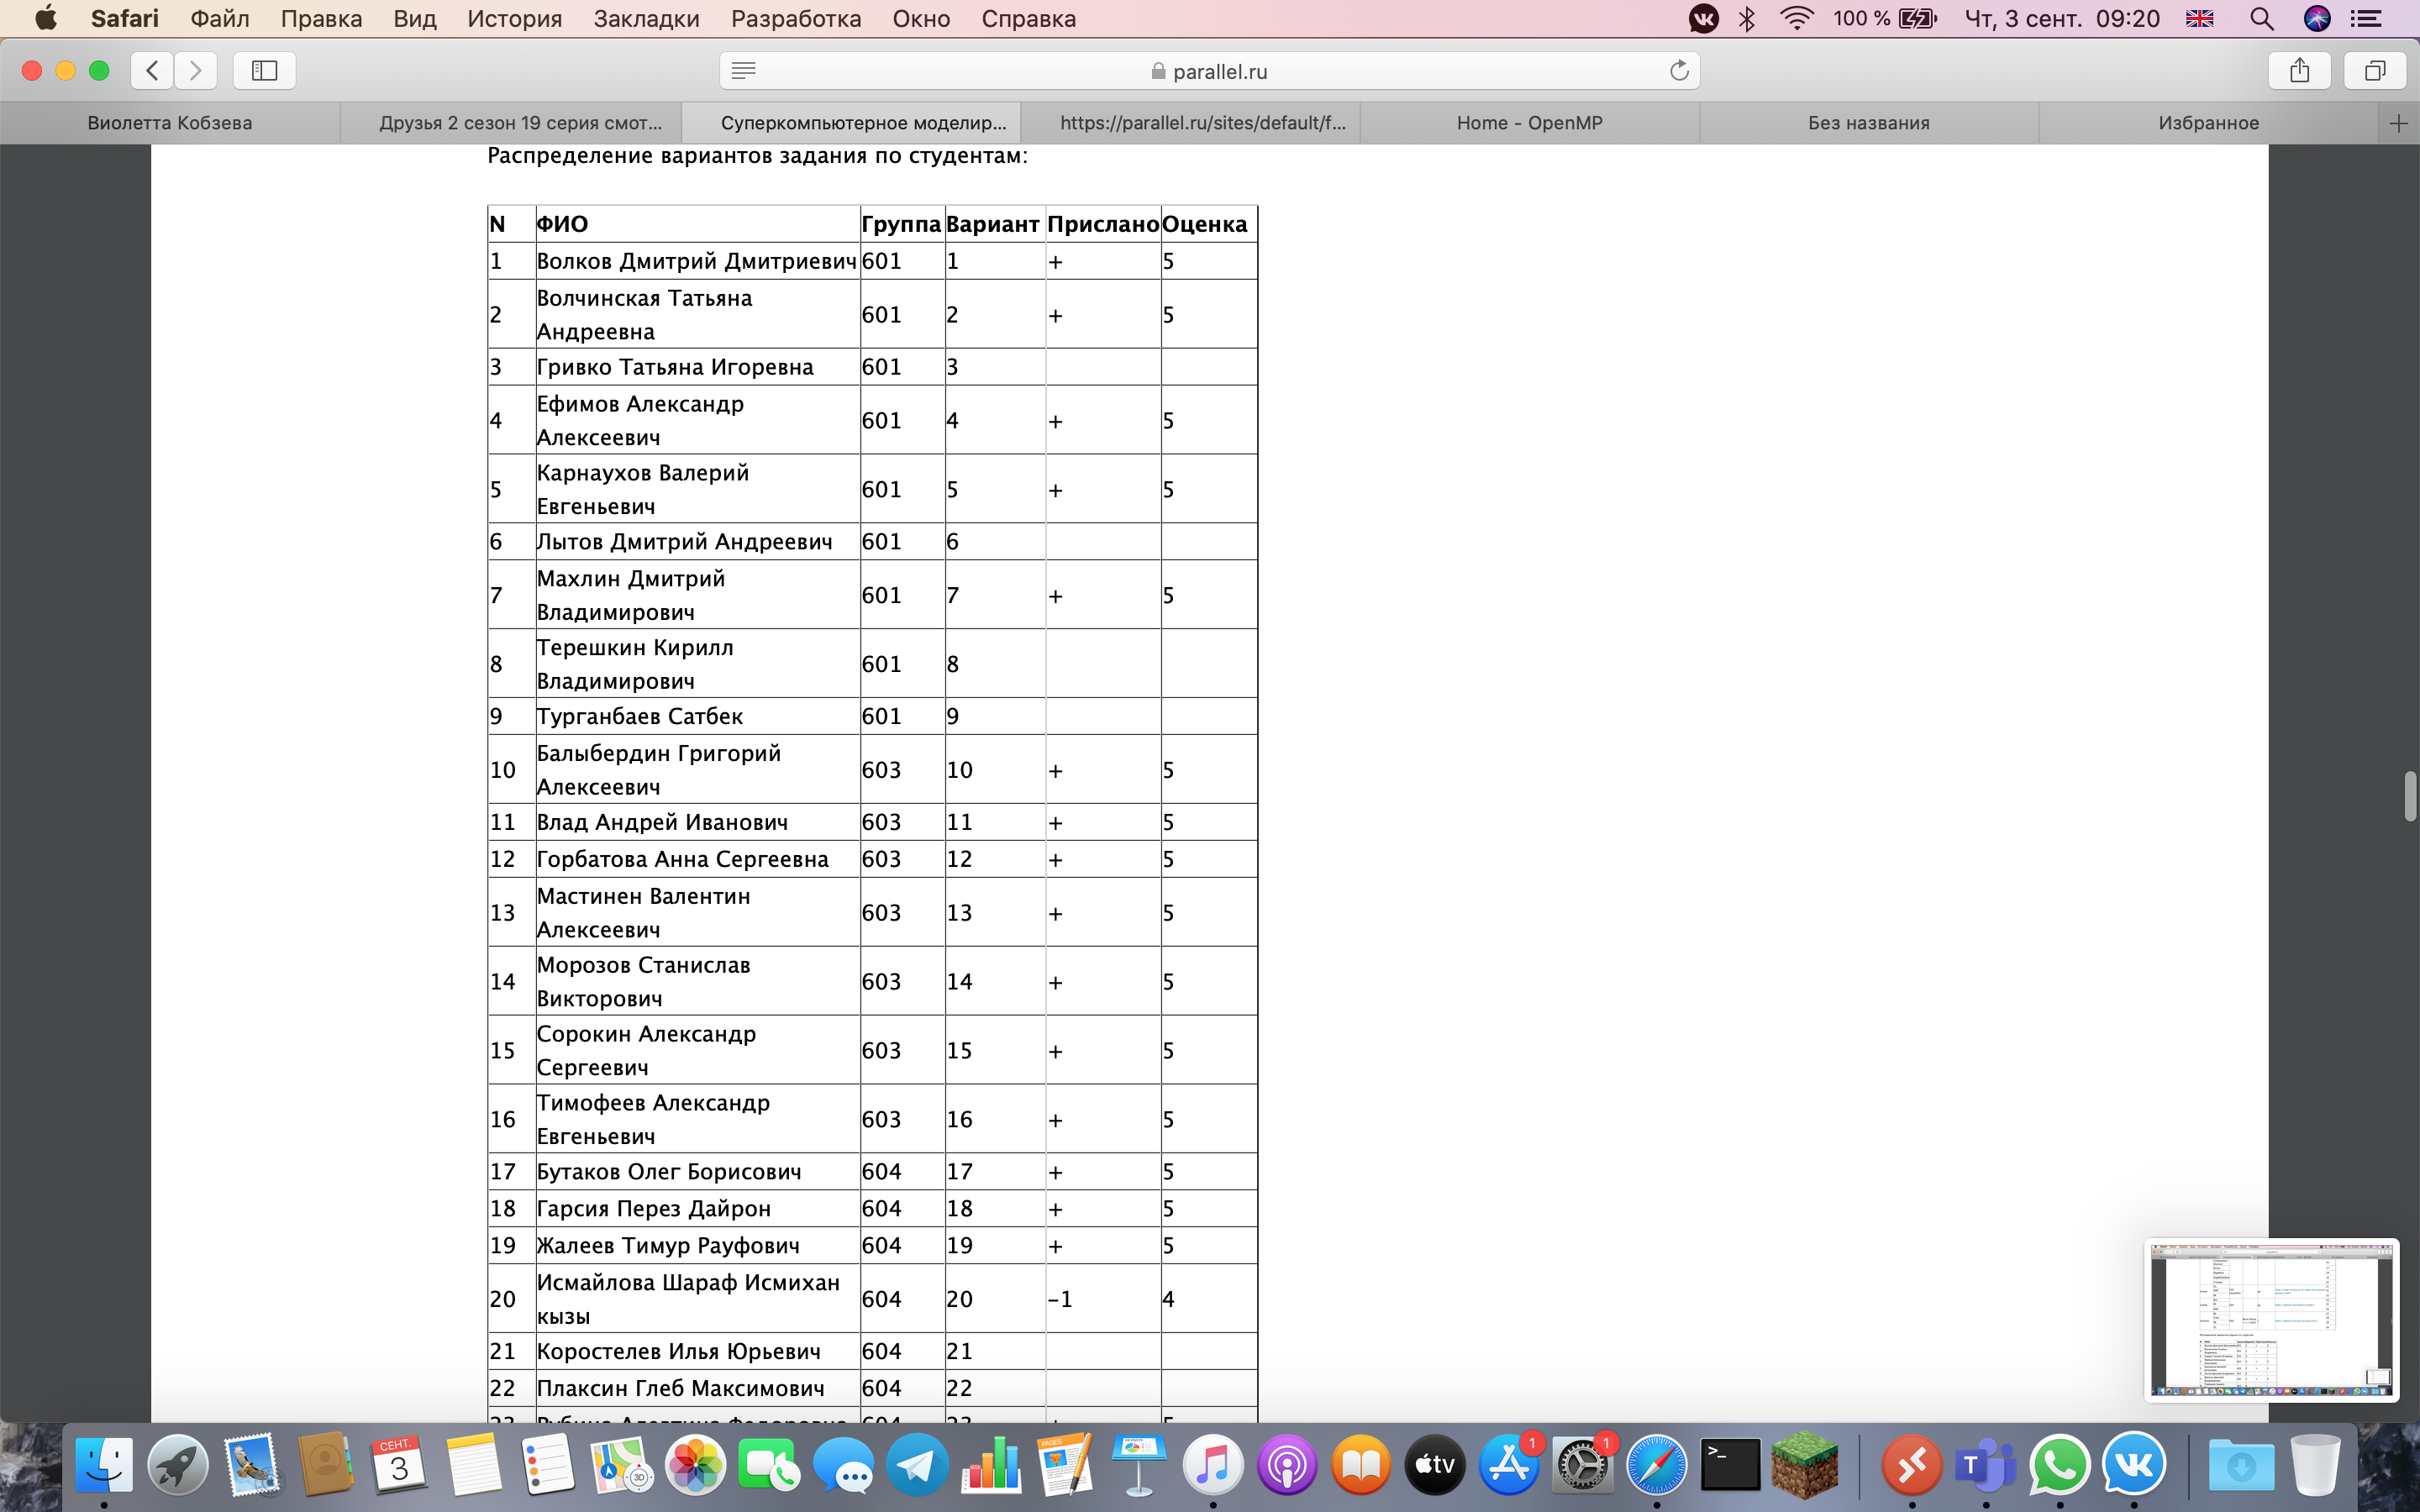Image resolution: width=2420 pixels, height=1512 pixels.
Task: Select name Гарсия Перез Дайрон
Action: tap(654, 1208)
